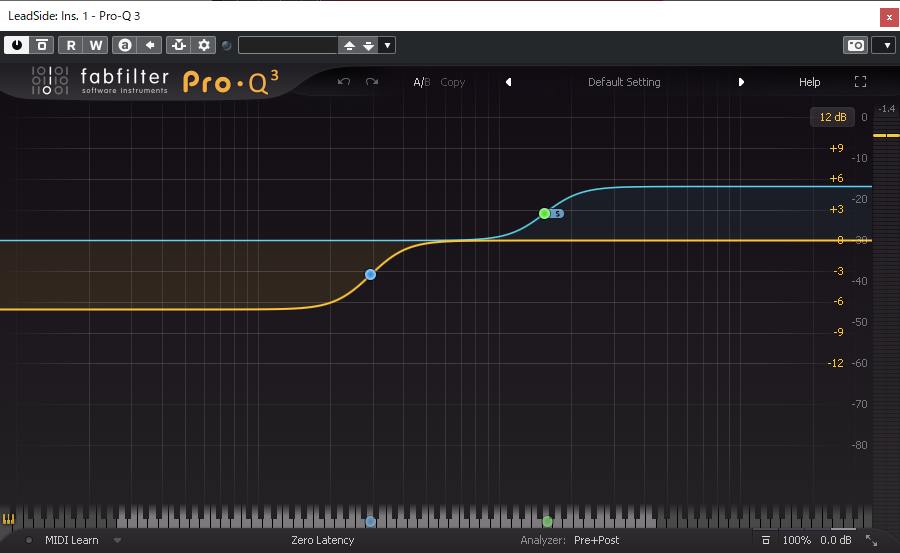The width and height of the screenshot is (900, 553).
Task: Load next host preset with down arrow
Action: click(368, 45)
